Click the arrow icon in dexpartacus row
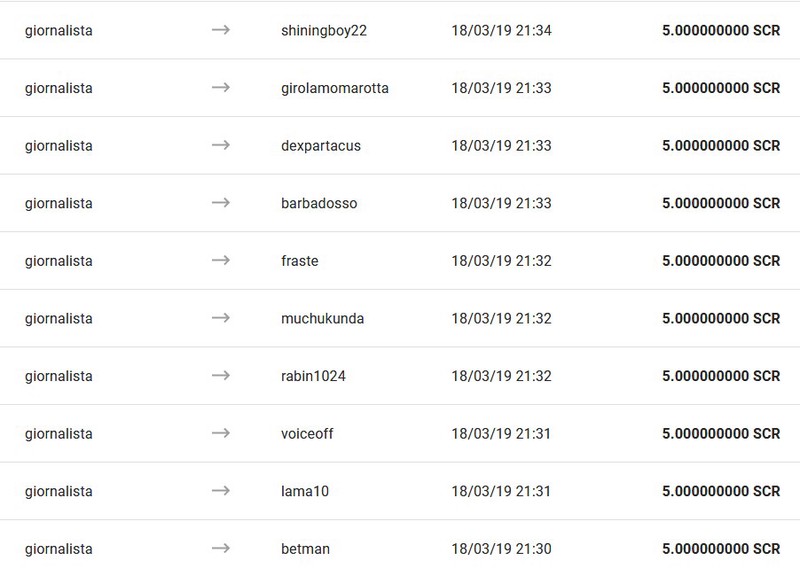The width and height of the screenshot is (800, 576). [220, 145]
